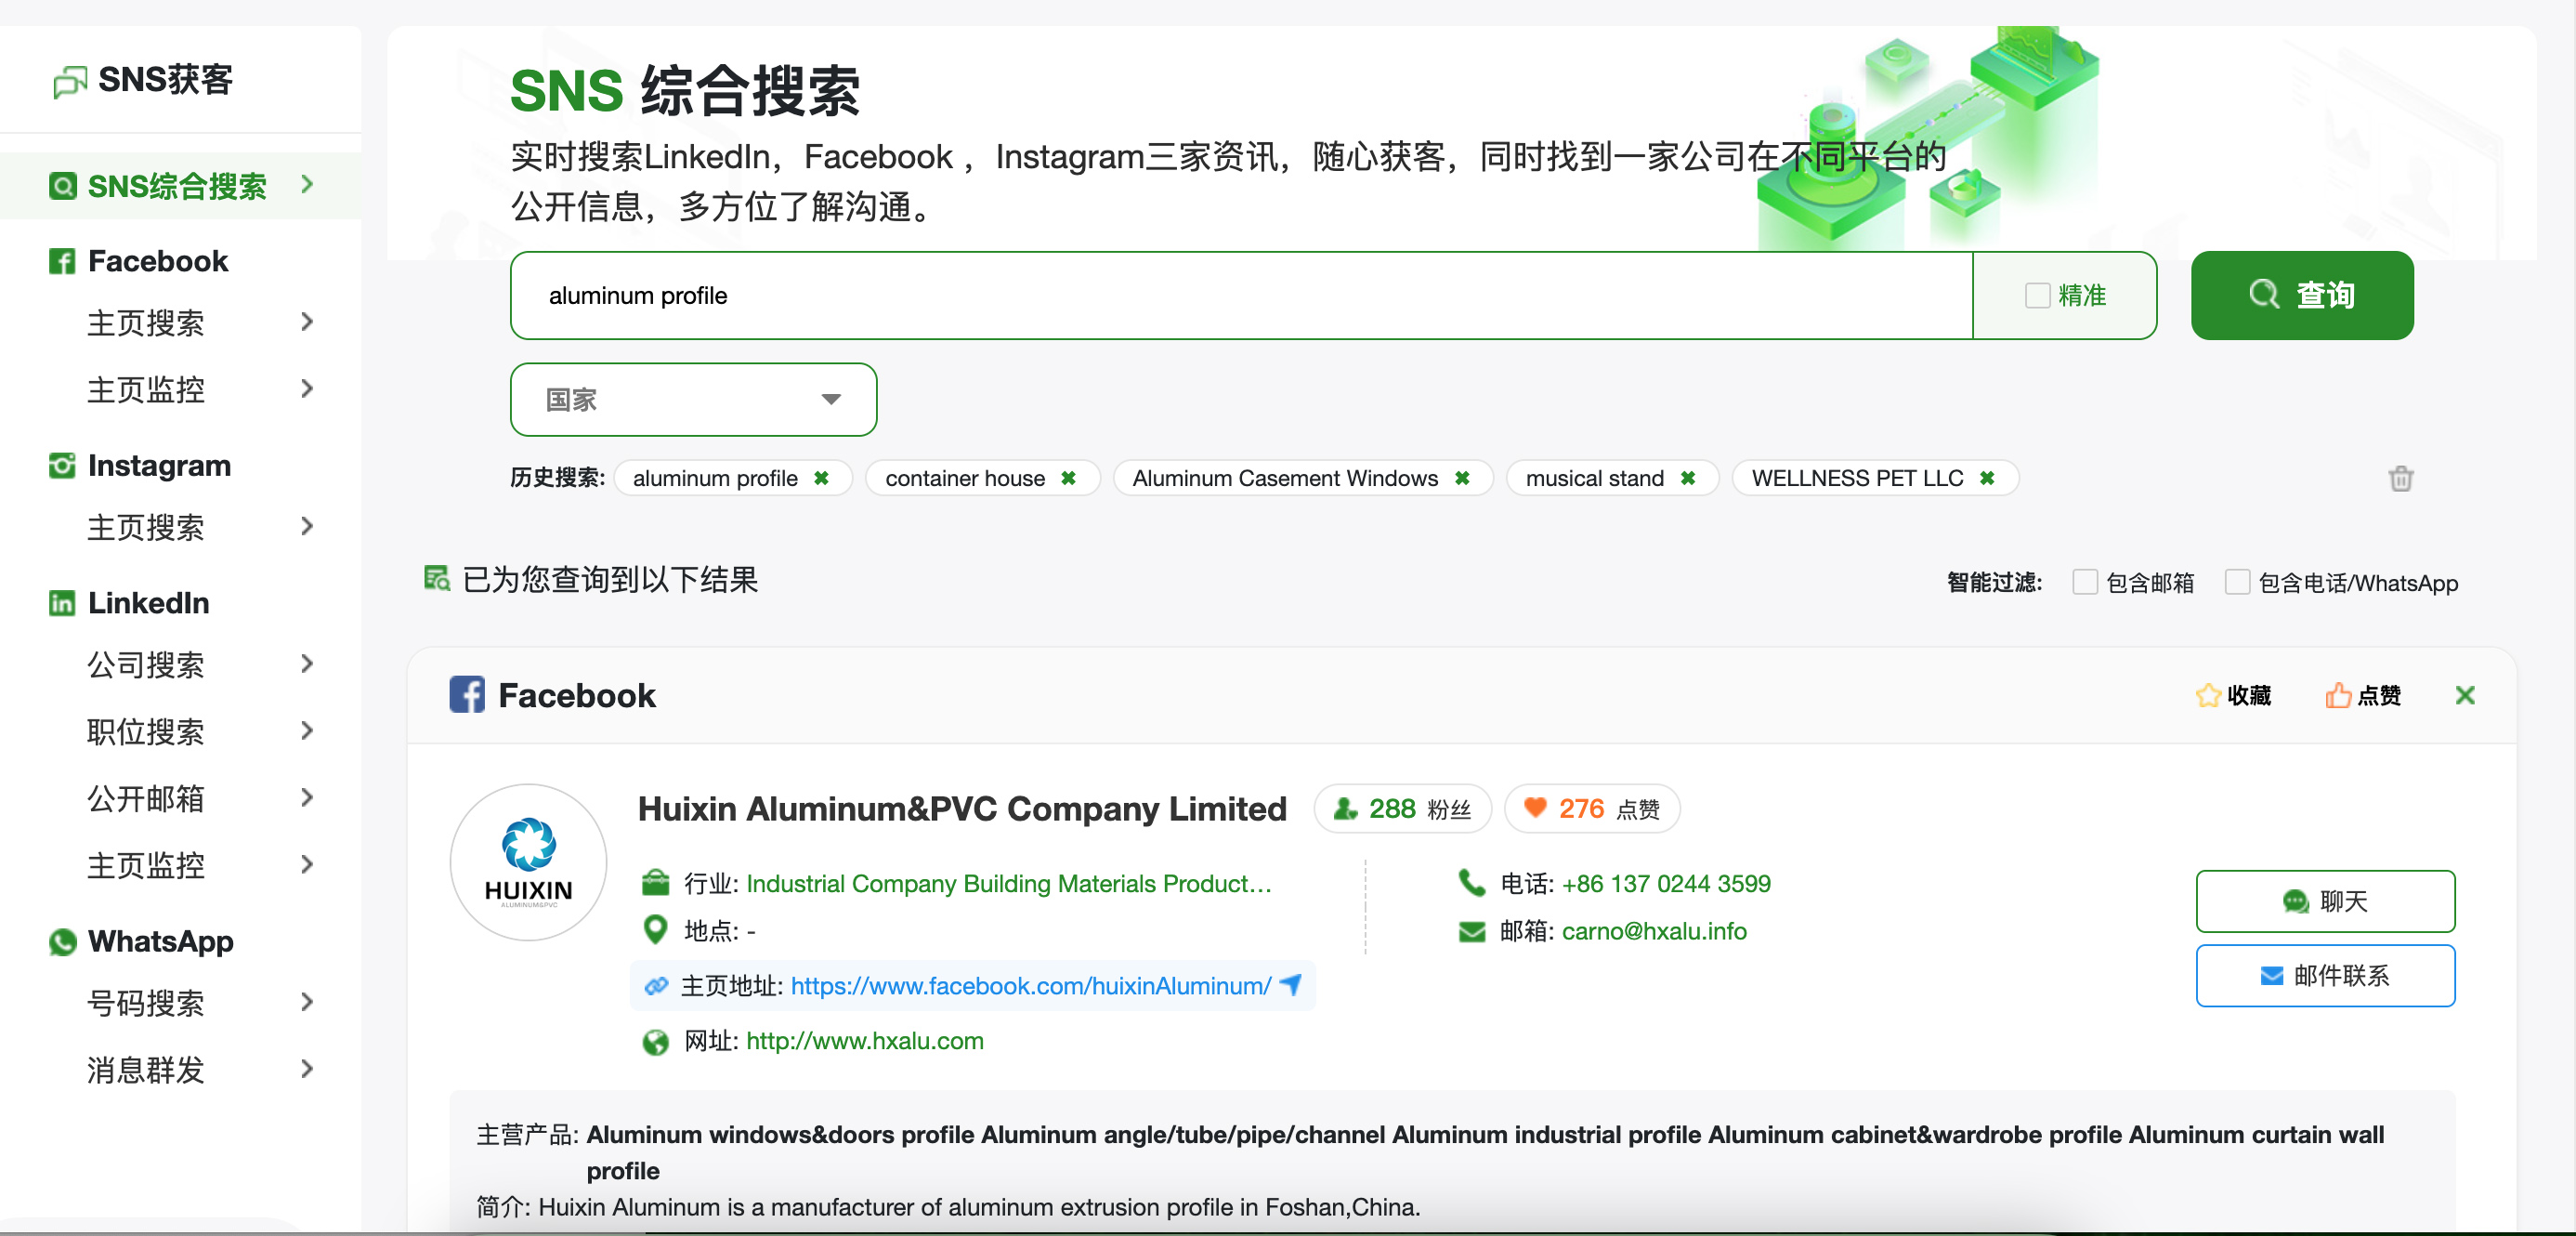Click the Huixin company logo avatar
This screenshot has width=2576, height=1236.
click(528, 862)
